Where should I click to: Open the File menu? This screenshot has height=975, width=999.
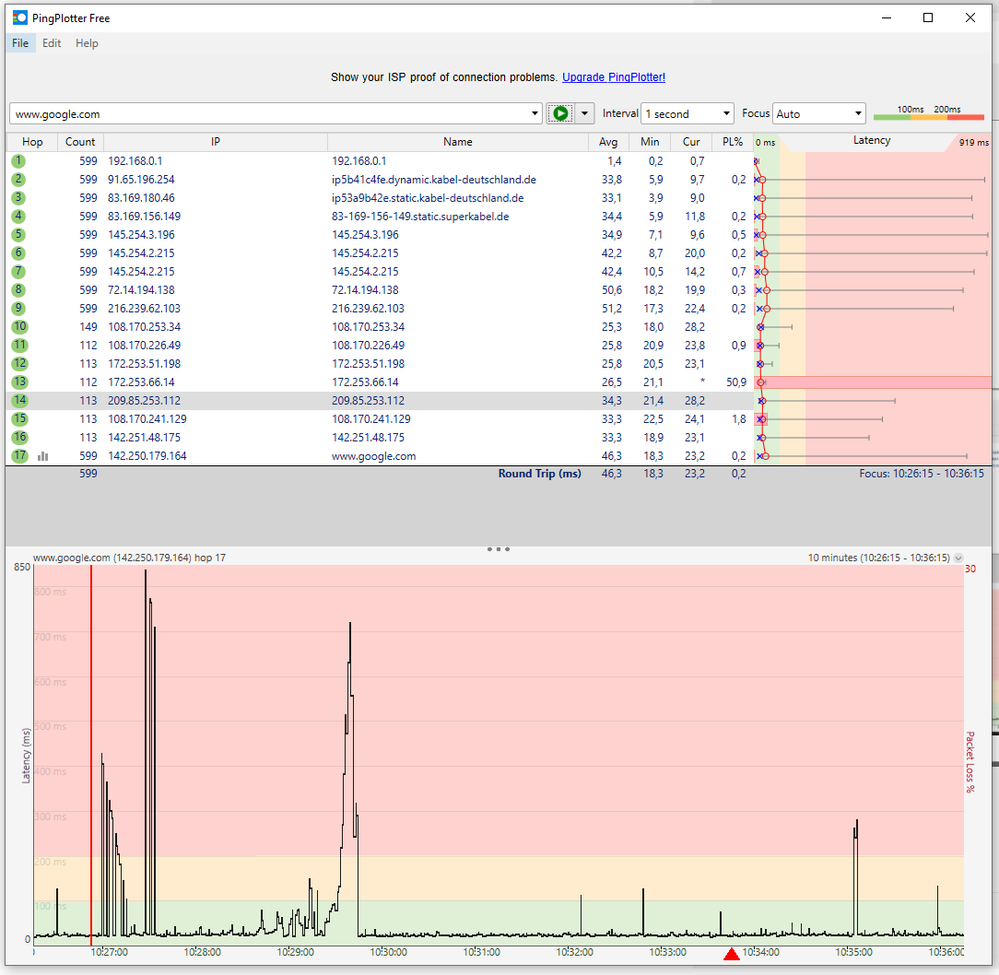(20, 43)
